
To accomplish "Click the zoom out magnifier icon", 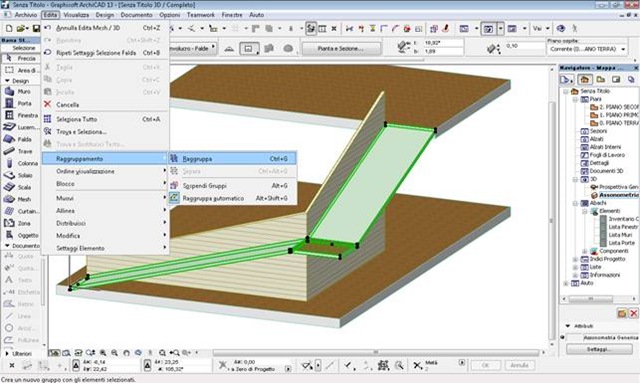I will click(x=115, y=352).
